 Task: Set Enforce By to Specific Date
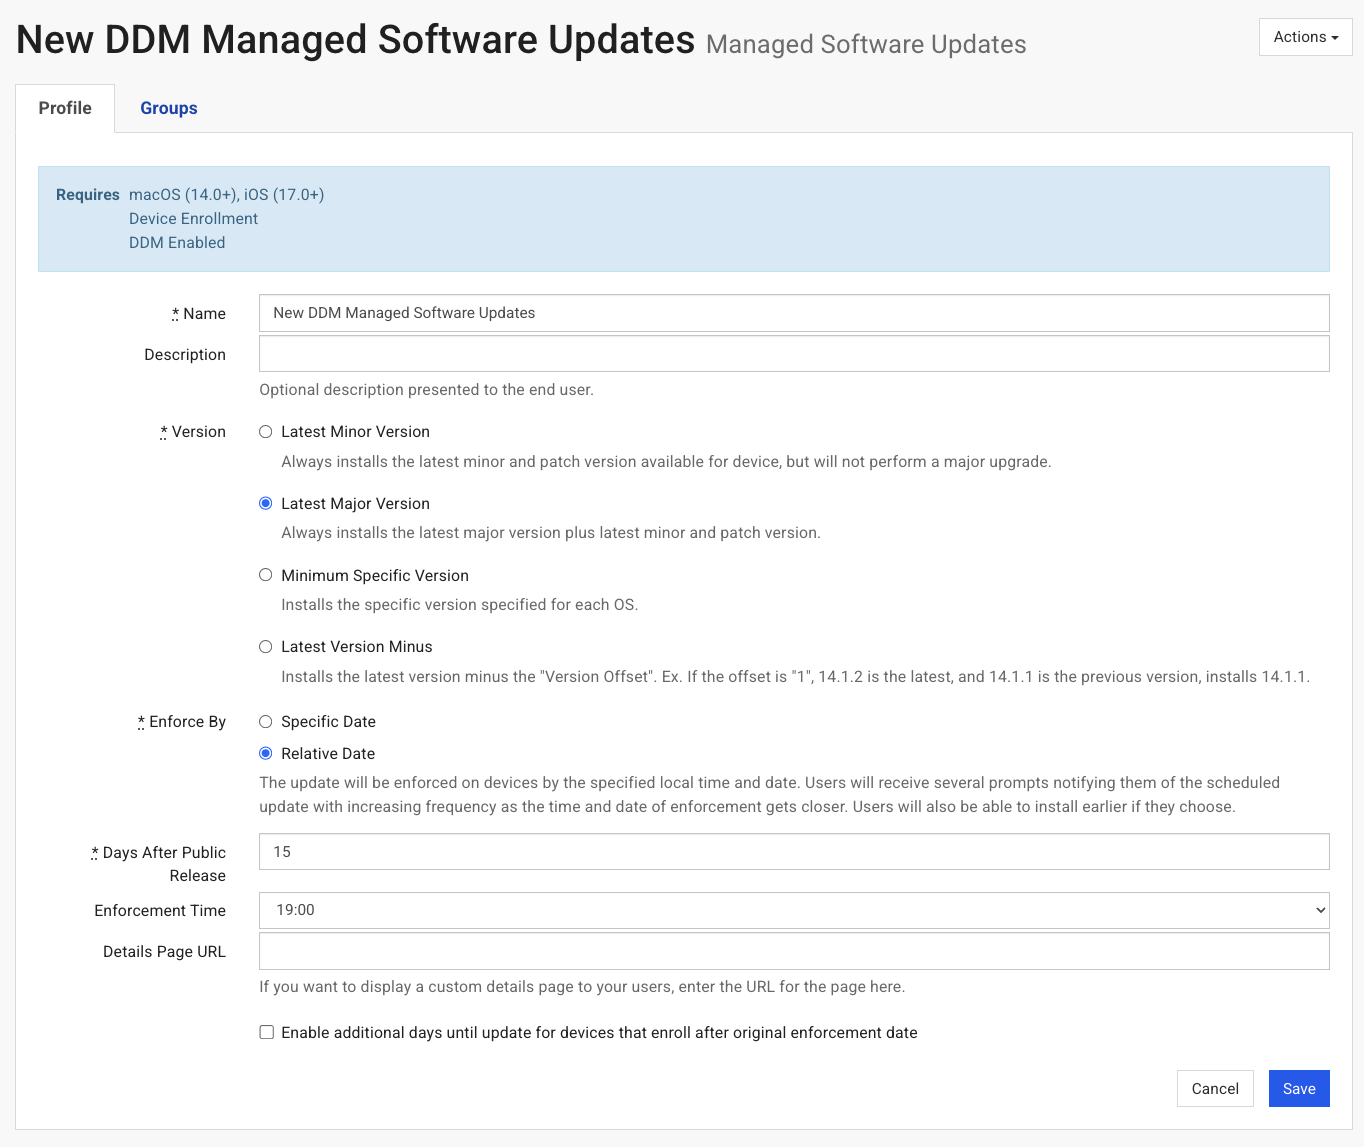(x=266, y=722)
